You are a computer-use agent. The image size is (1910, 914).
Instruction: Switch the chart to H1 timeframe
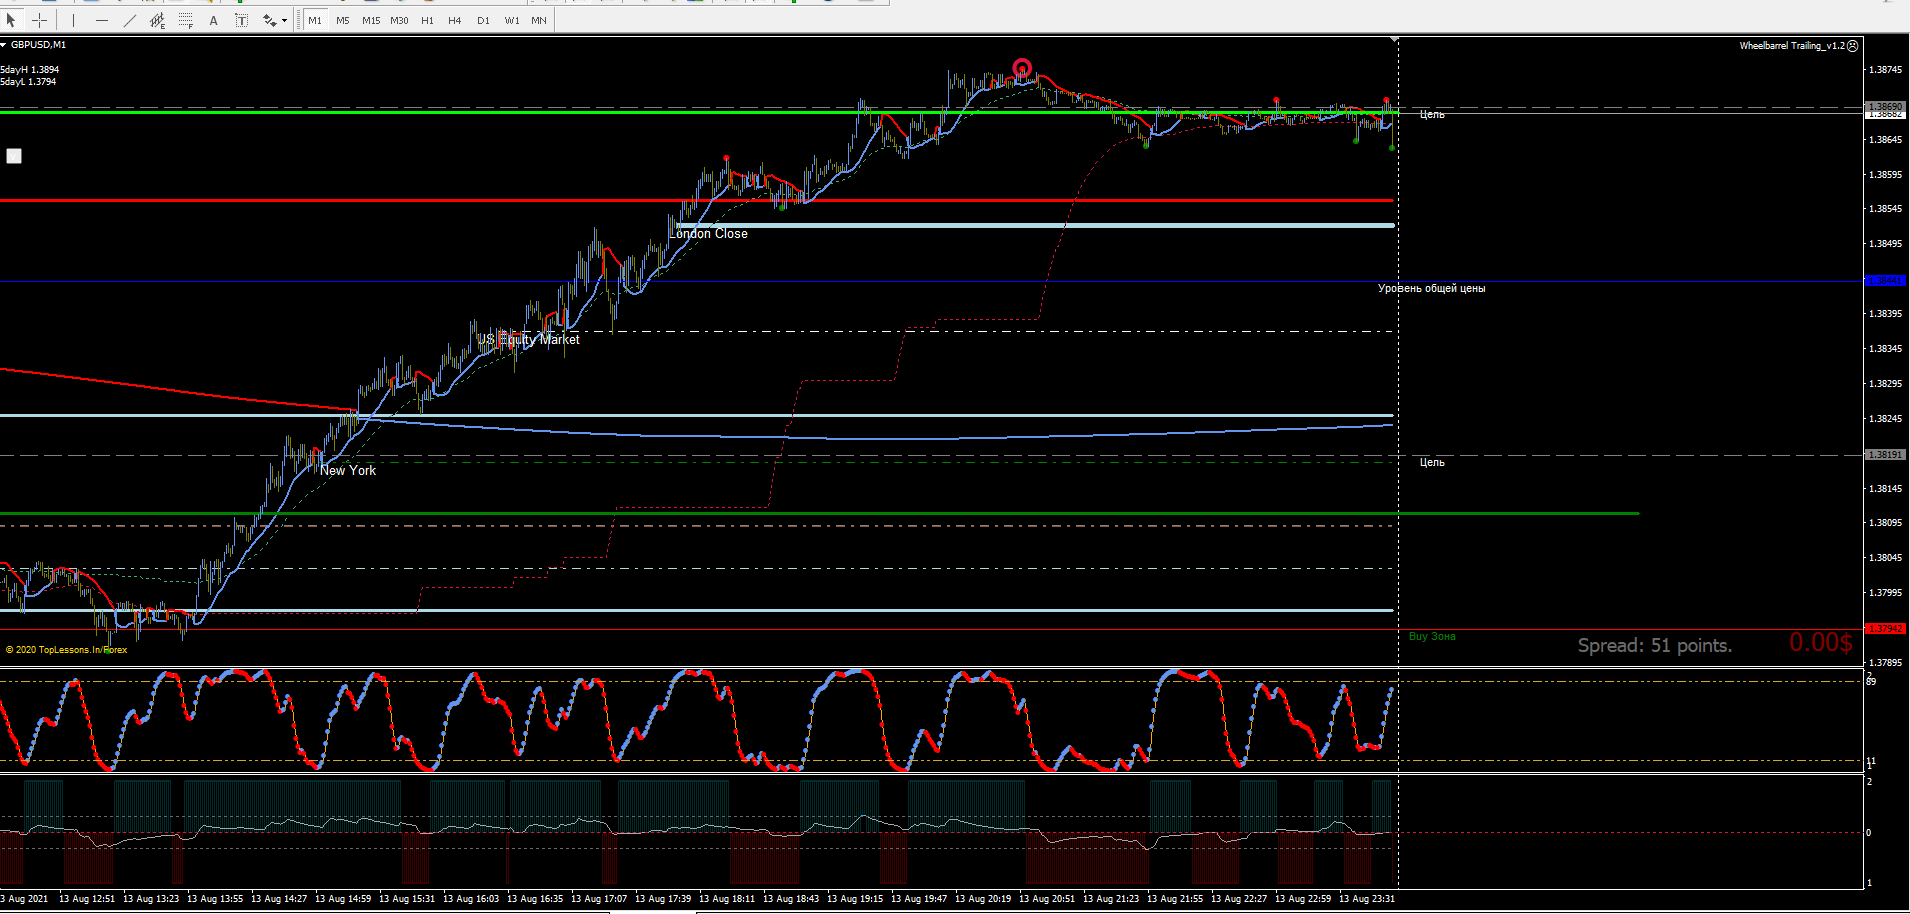pos(427,20)
